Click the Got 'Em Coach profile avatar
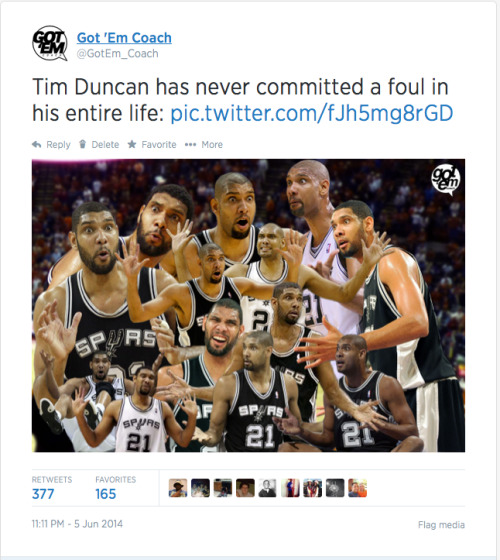Screen dimensions: 500x560 pos(50,43)
